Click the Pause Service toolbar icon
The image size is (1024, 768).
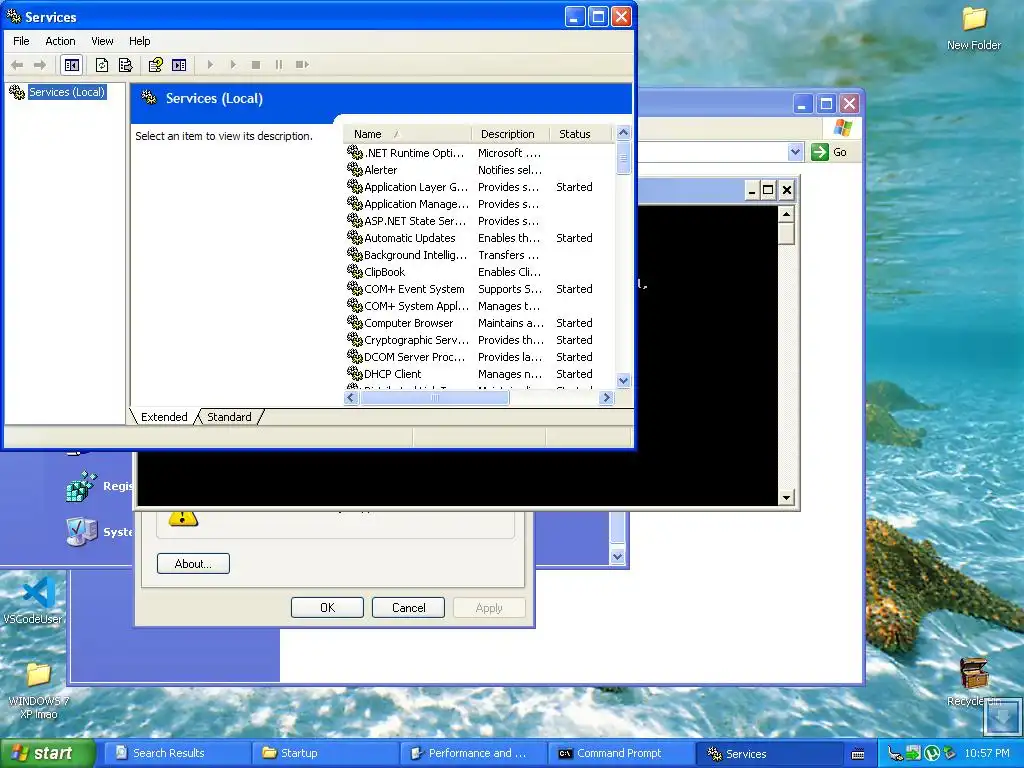(x=279, y=65)
